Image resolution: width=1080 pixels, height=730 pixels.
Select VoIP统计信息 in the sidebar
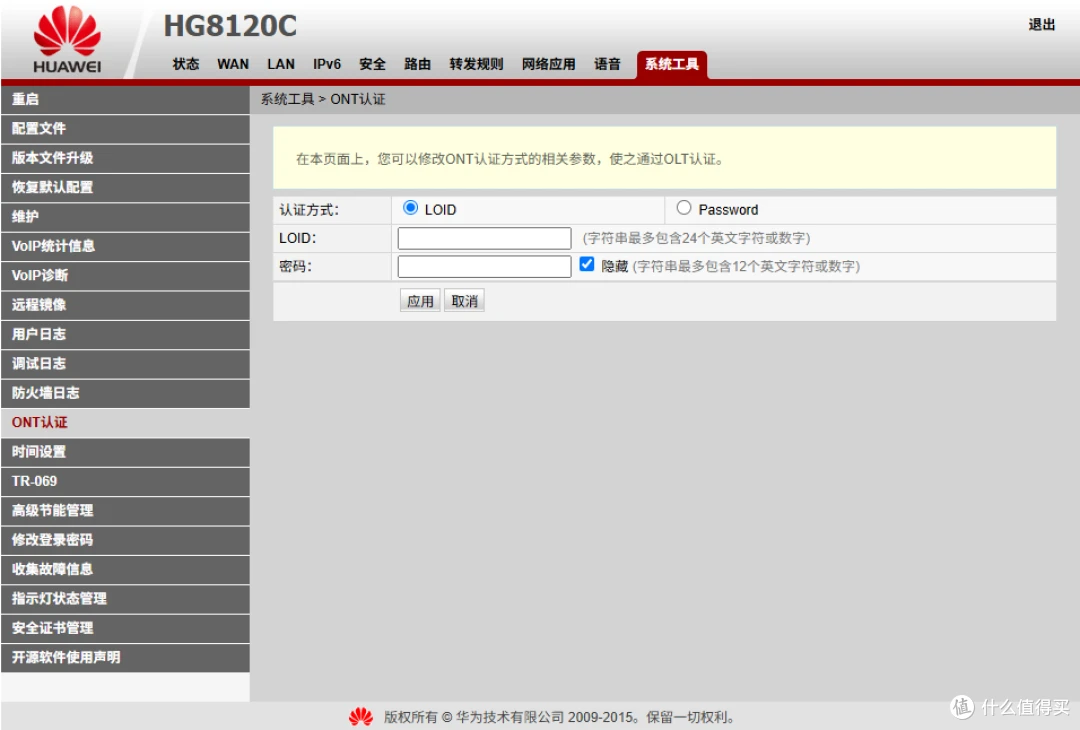125,246
